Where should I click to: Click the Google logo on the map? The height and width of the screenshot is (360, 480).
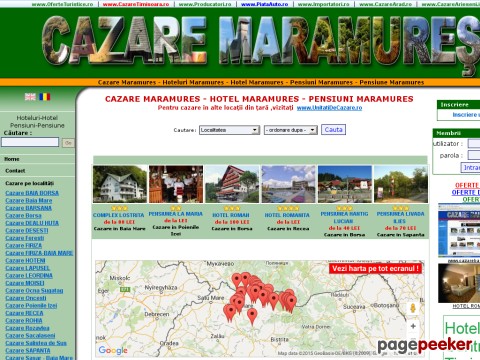[113, 350]
